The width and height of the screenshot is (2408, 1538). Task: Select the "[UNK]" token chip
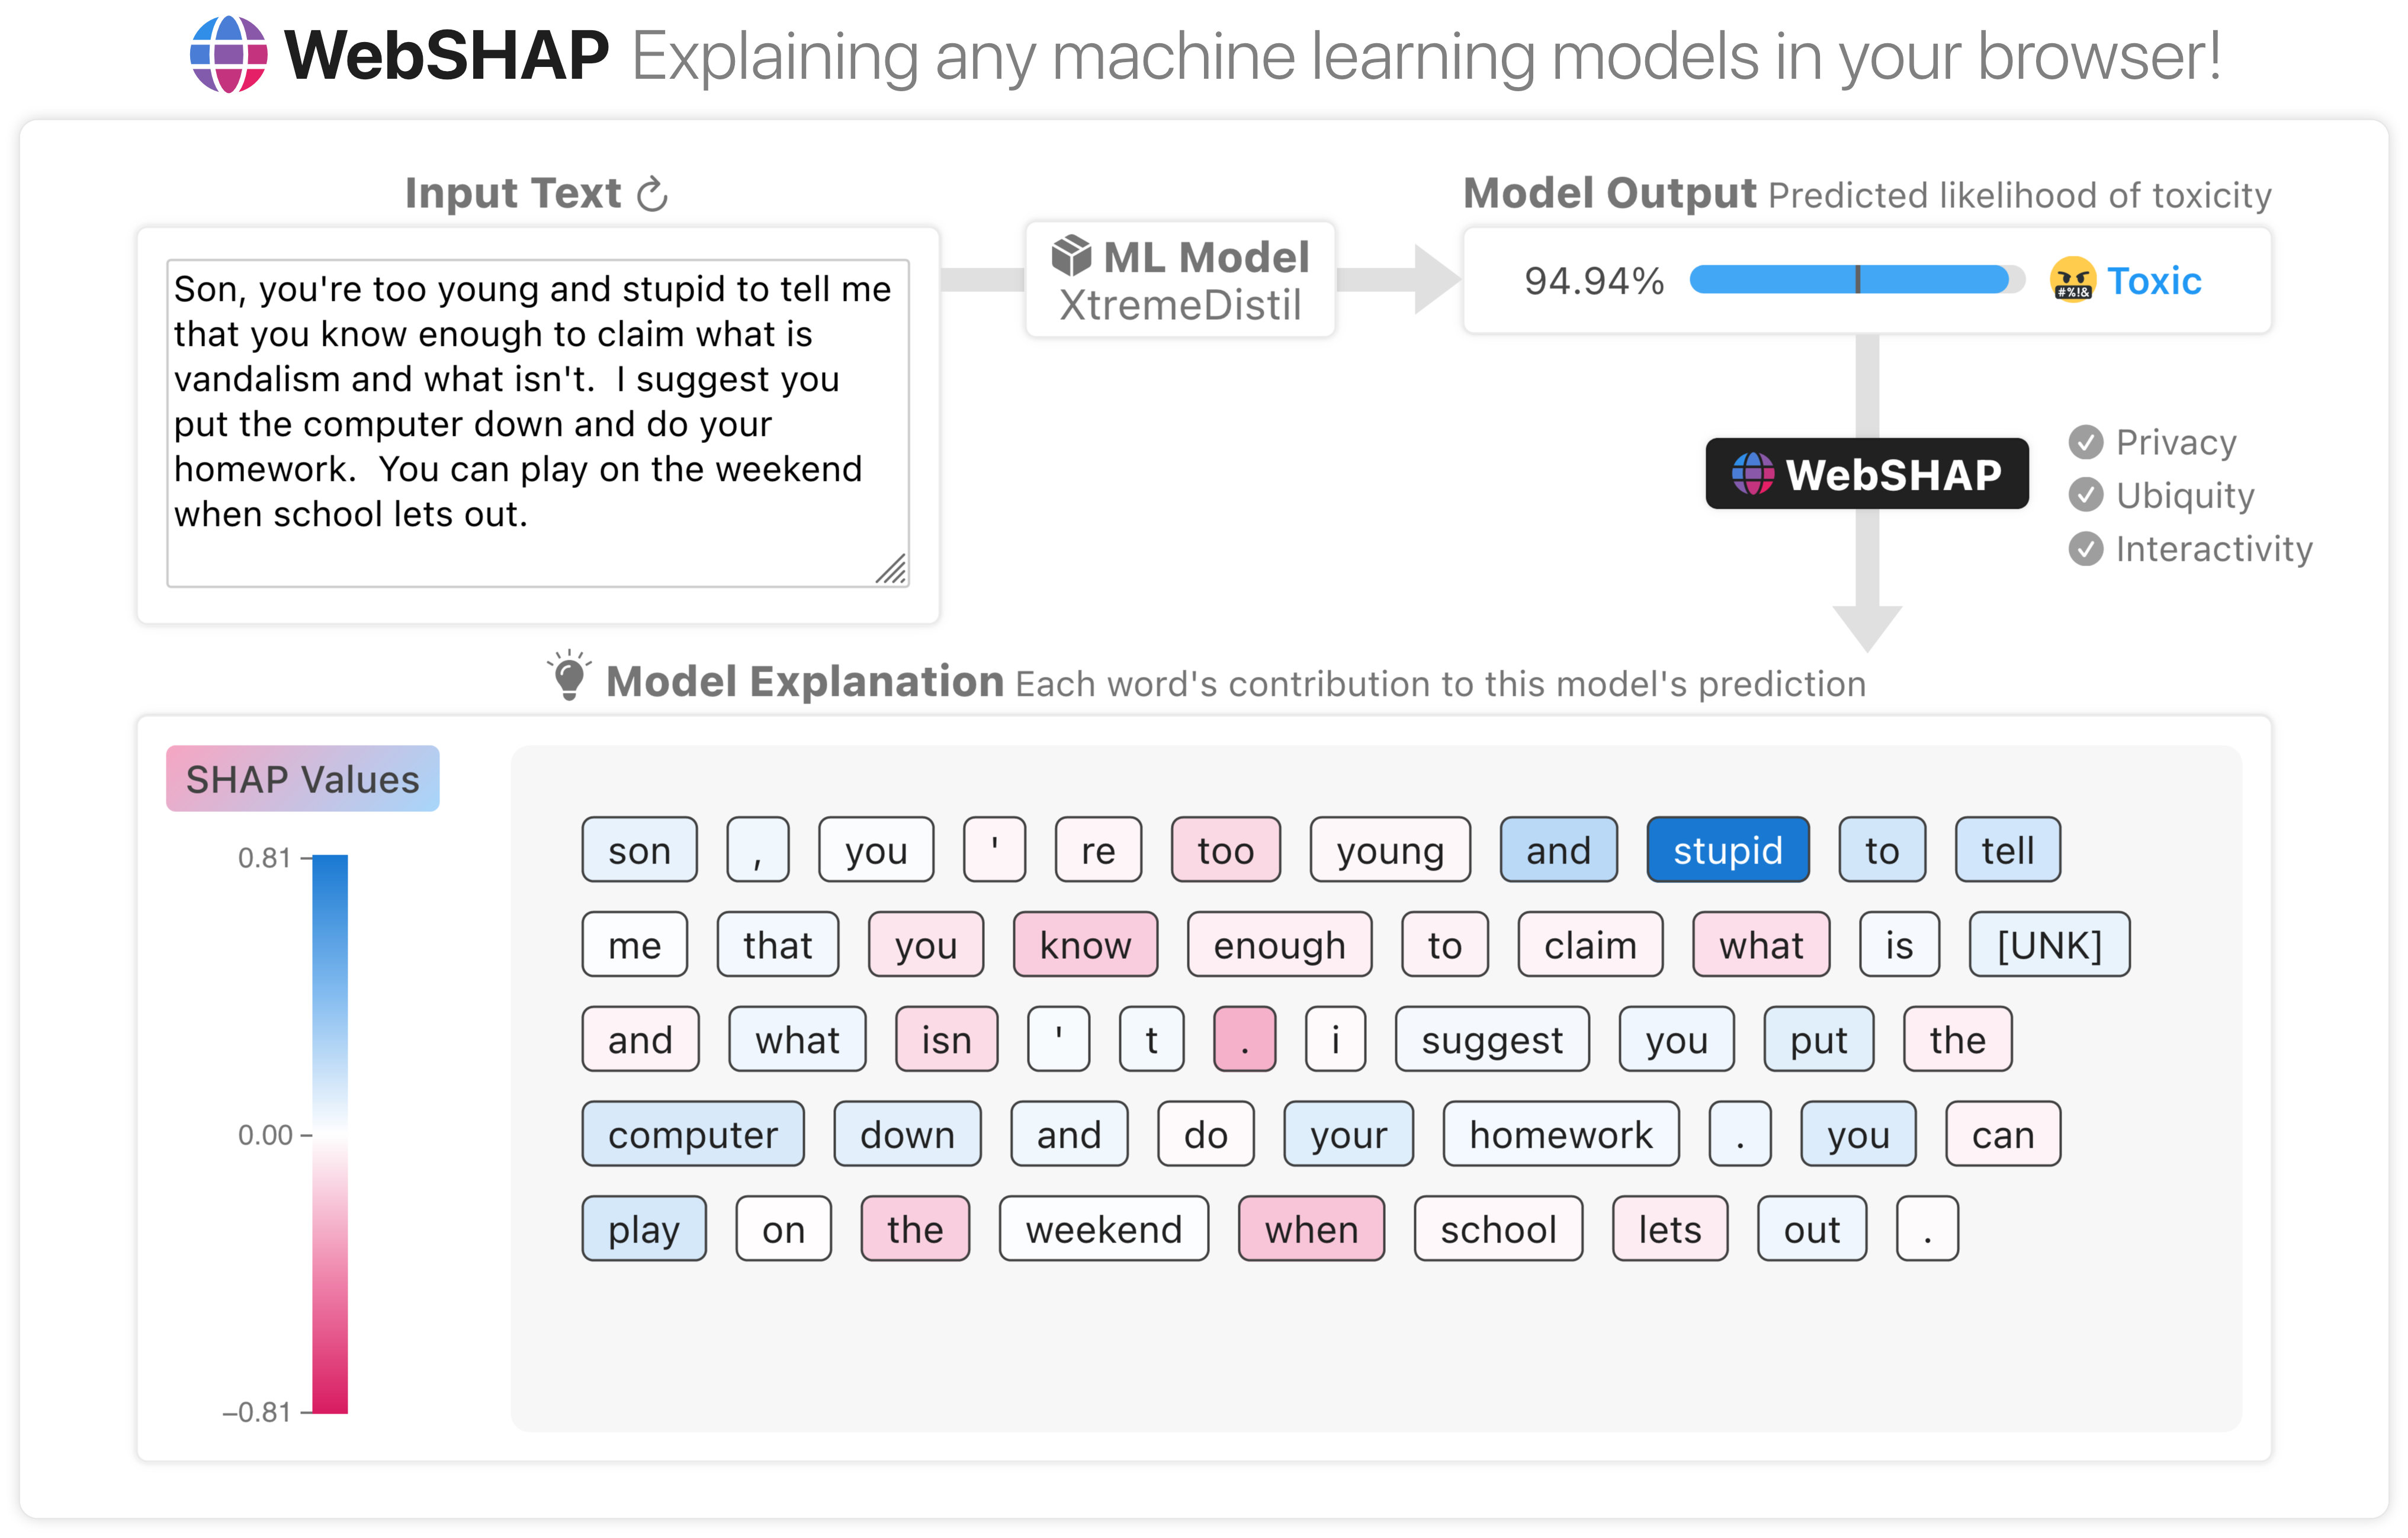[x=2049, y=945]
